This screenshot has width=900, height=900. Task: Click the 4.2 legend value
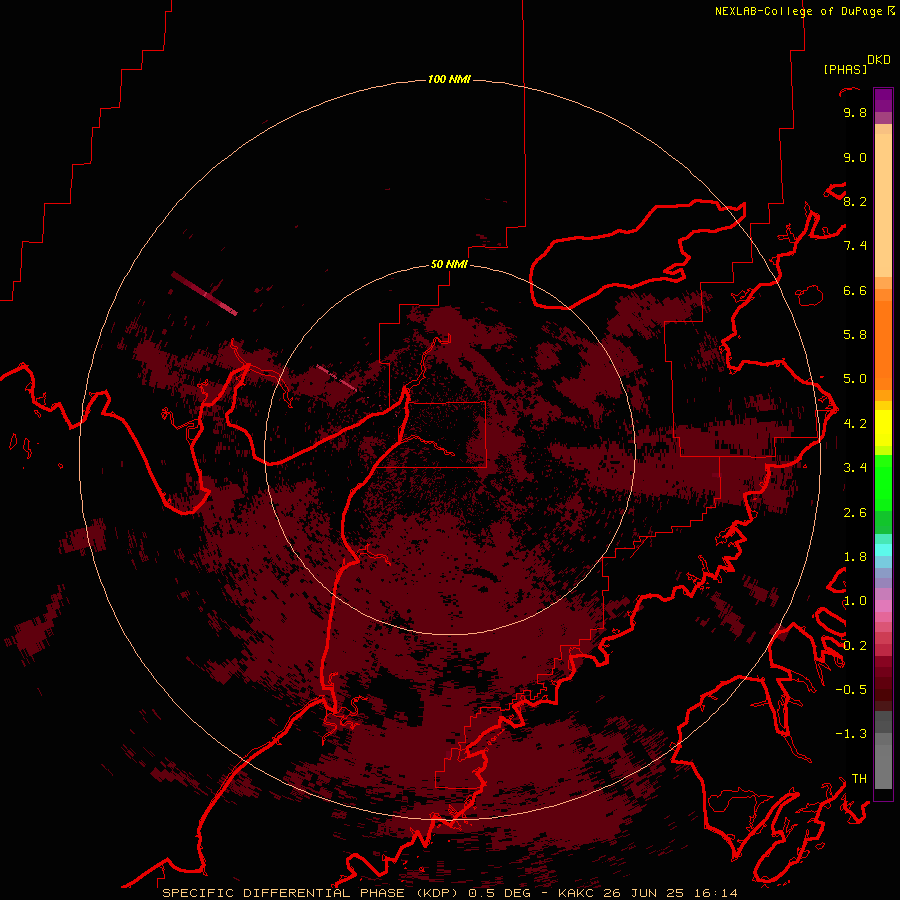pos(855,424)
